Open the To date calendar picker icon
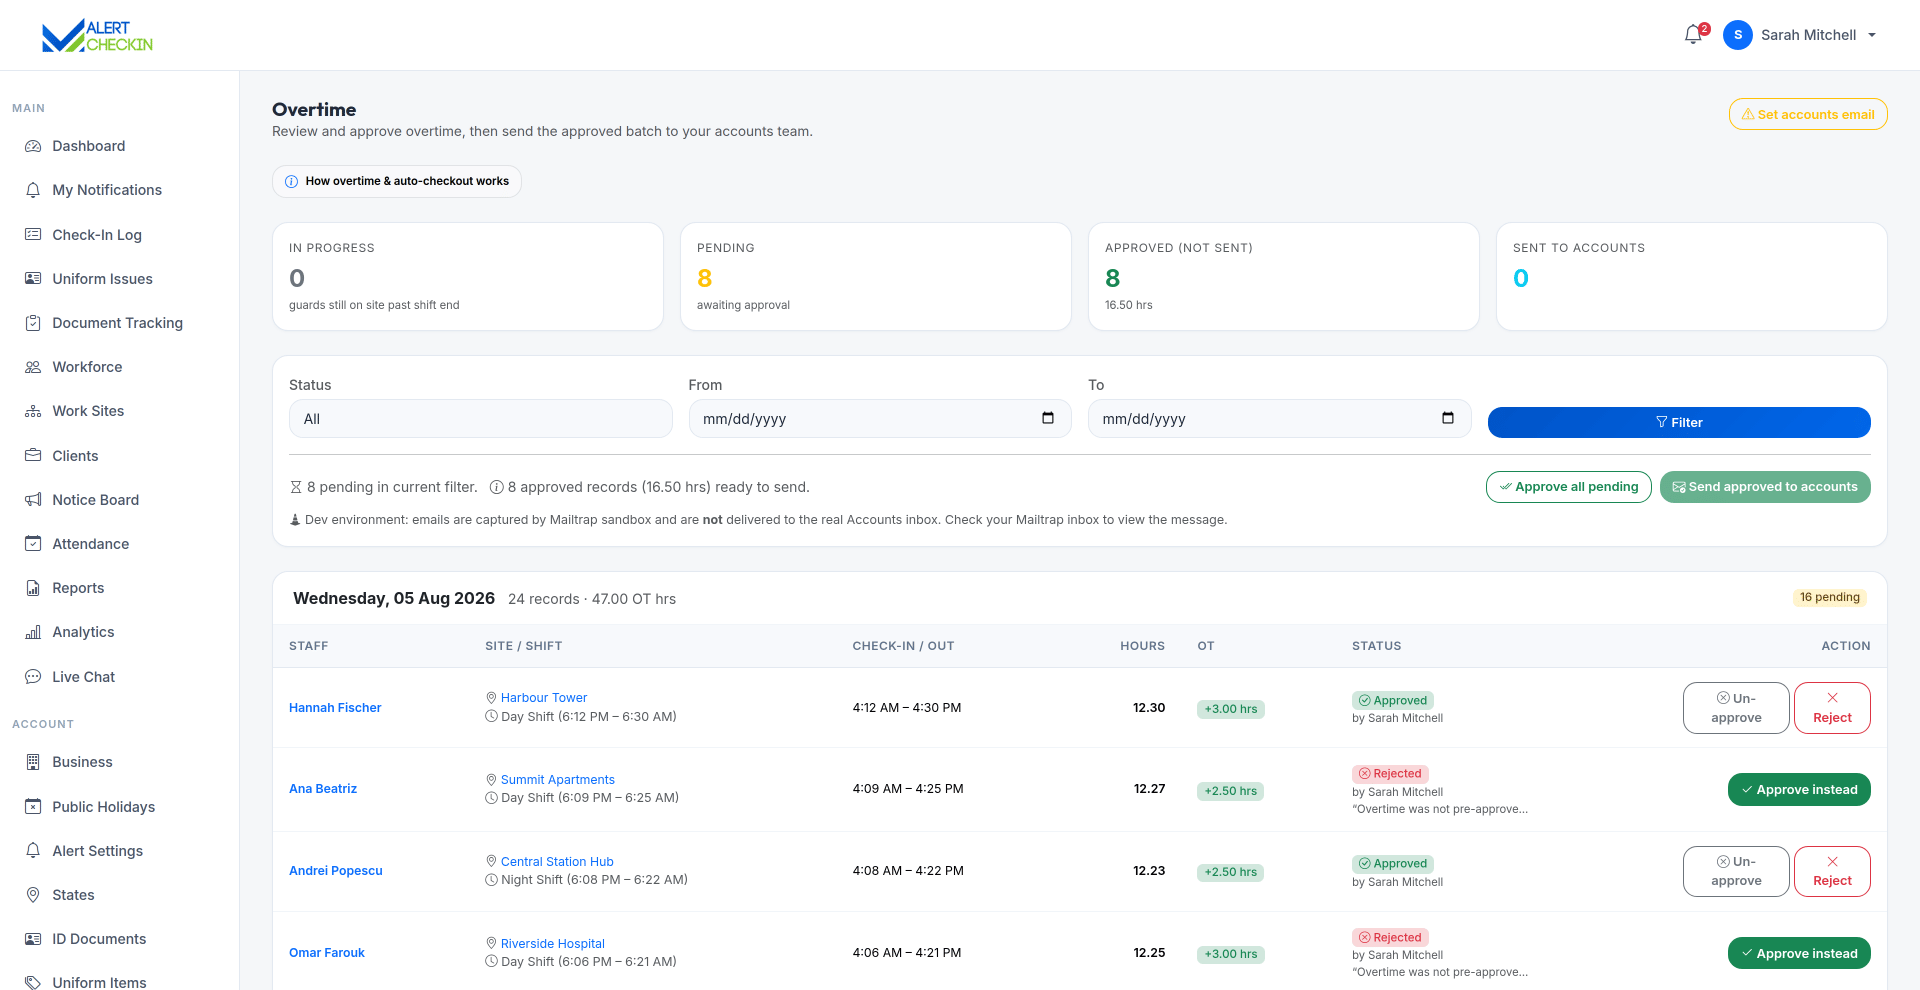 click(x=1448, y=418)
